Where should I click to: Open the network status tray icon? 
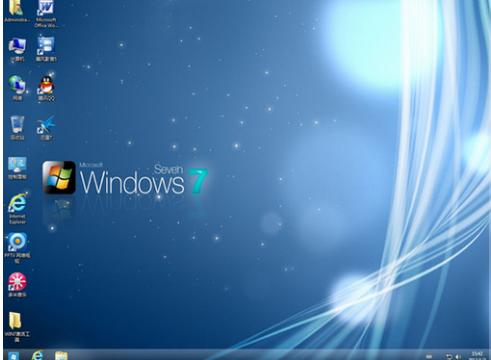point(449,356)
